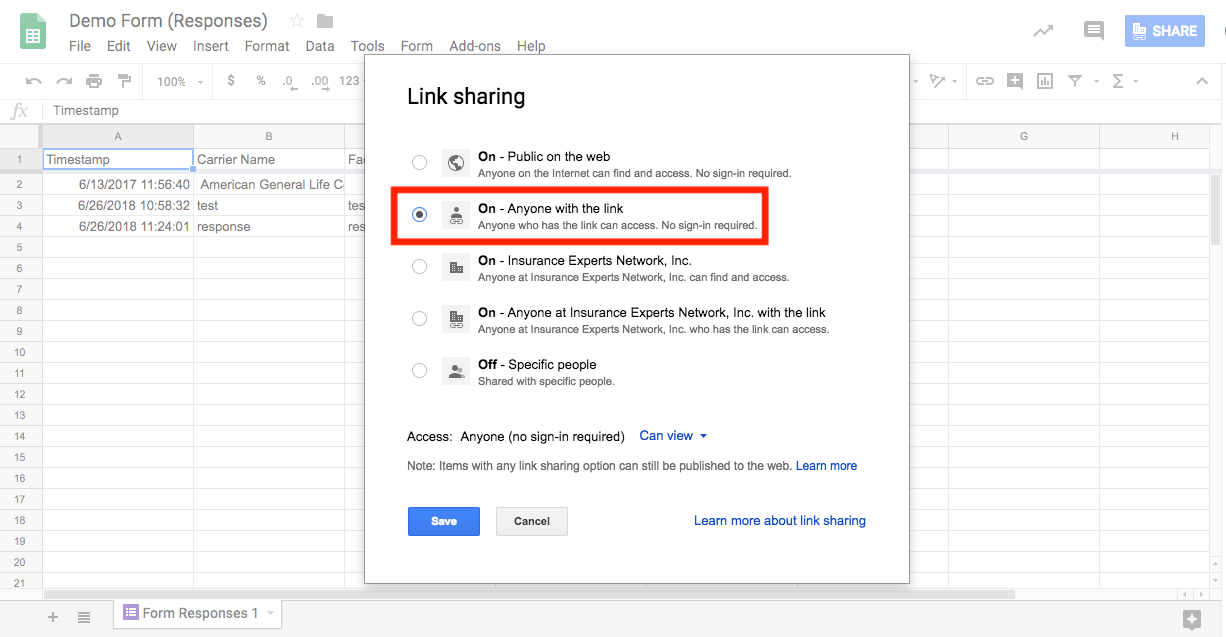
Task: Select On - Public on the web radio
Action: click(x=419, y=163)
